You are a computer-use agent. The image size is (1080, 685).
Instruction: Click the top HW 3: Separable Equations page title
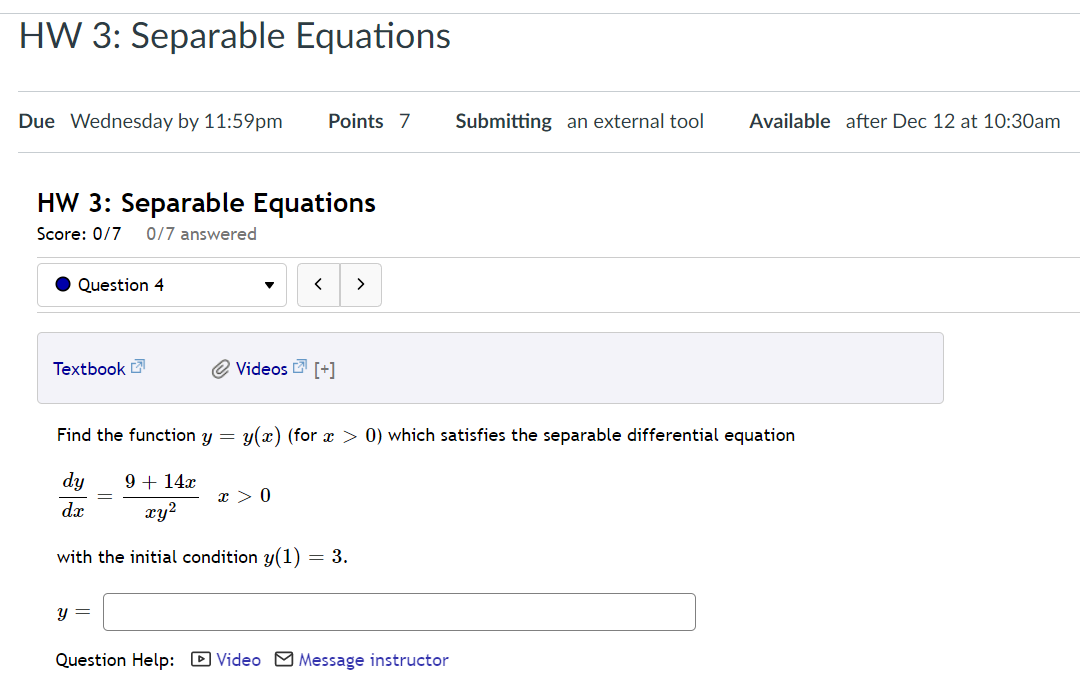[235, 36]
